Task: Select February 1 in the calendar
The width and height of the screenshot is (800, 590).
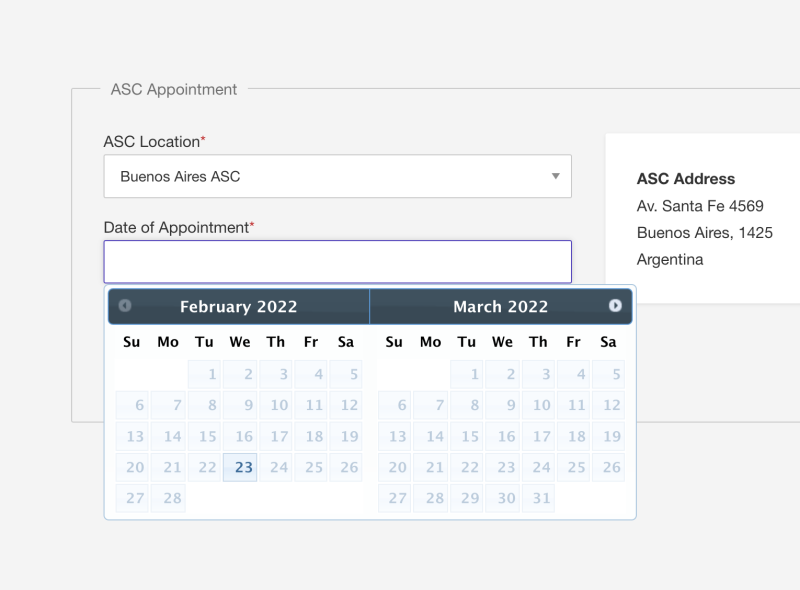Action: point(205,374)
